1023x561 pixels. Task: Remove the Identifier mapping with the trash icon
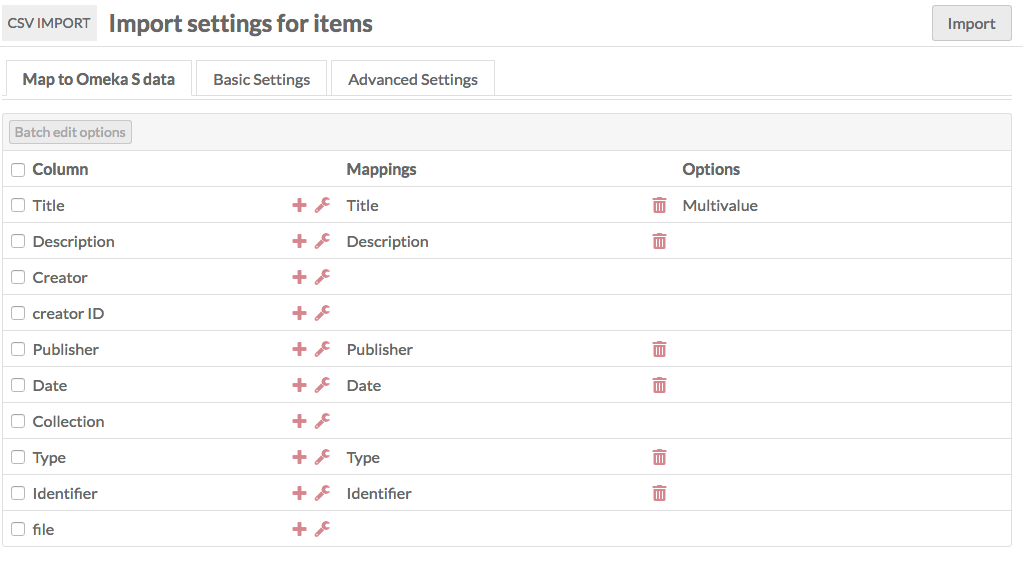(x=660, y=493)
